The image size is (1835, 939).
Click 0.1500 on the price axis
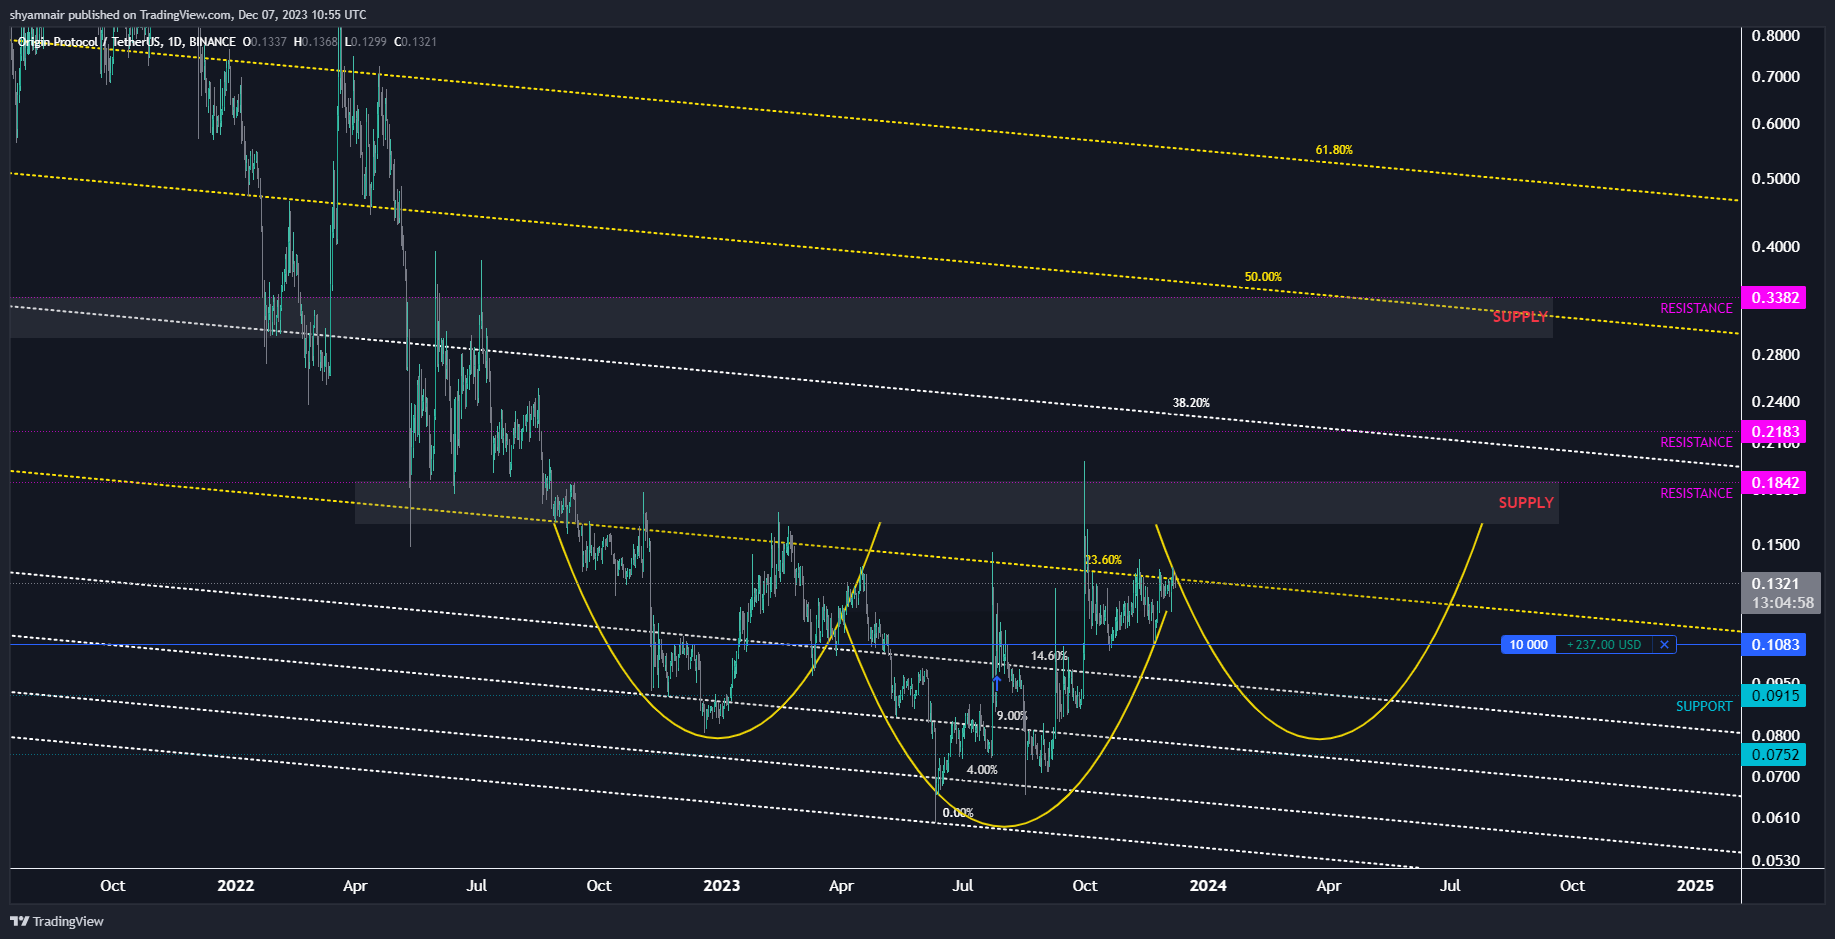coord(1776,545)
